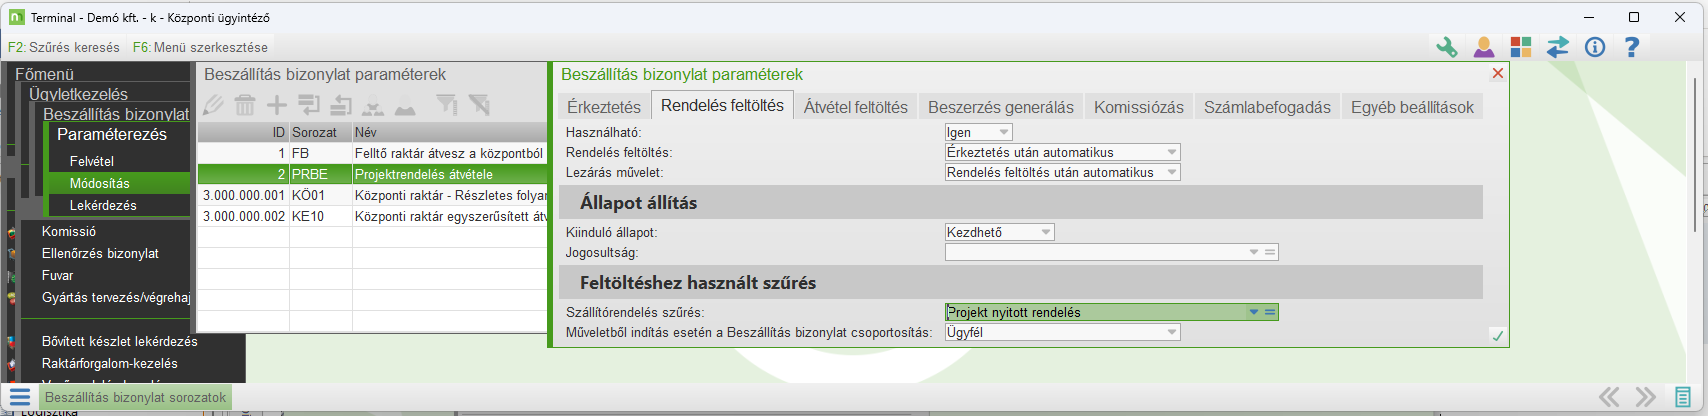Switch to the Átvétel feltöltés tab
Image resolution: width=1708 pixels, height=416 pixels.
856,107
